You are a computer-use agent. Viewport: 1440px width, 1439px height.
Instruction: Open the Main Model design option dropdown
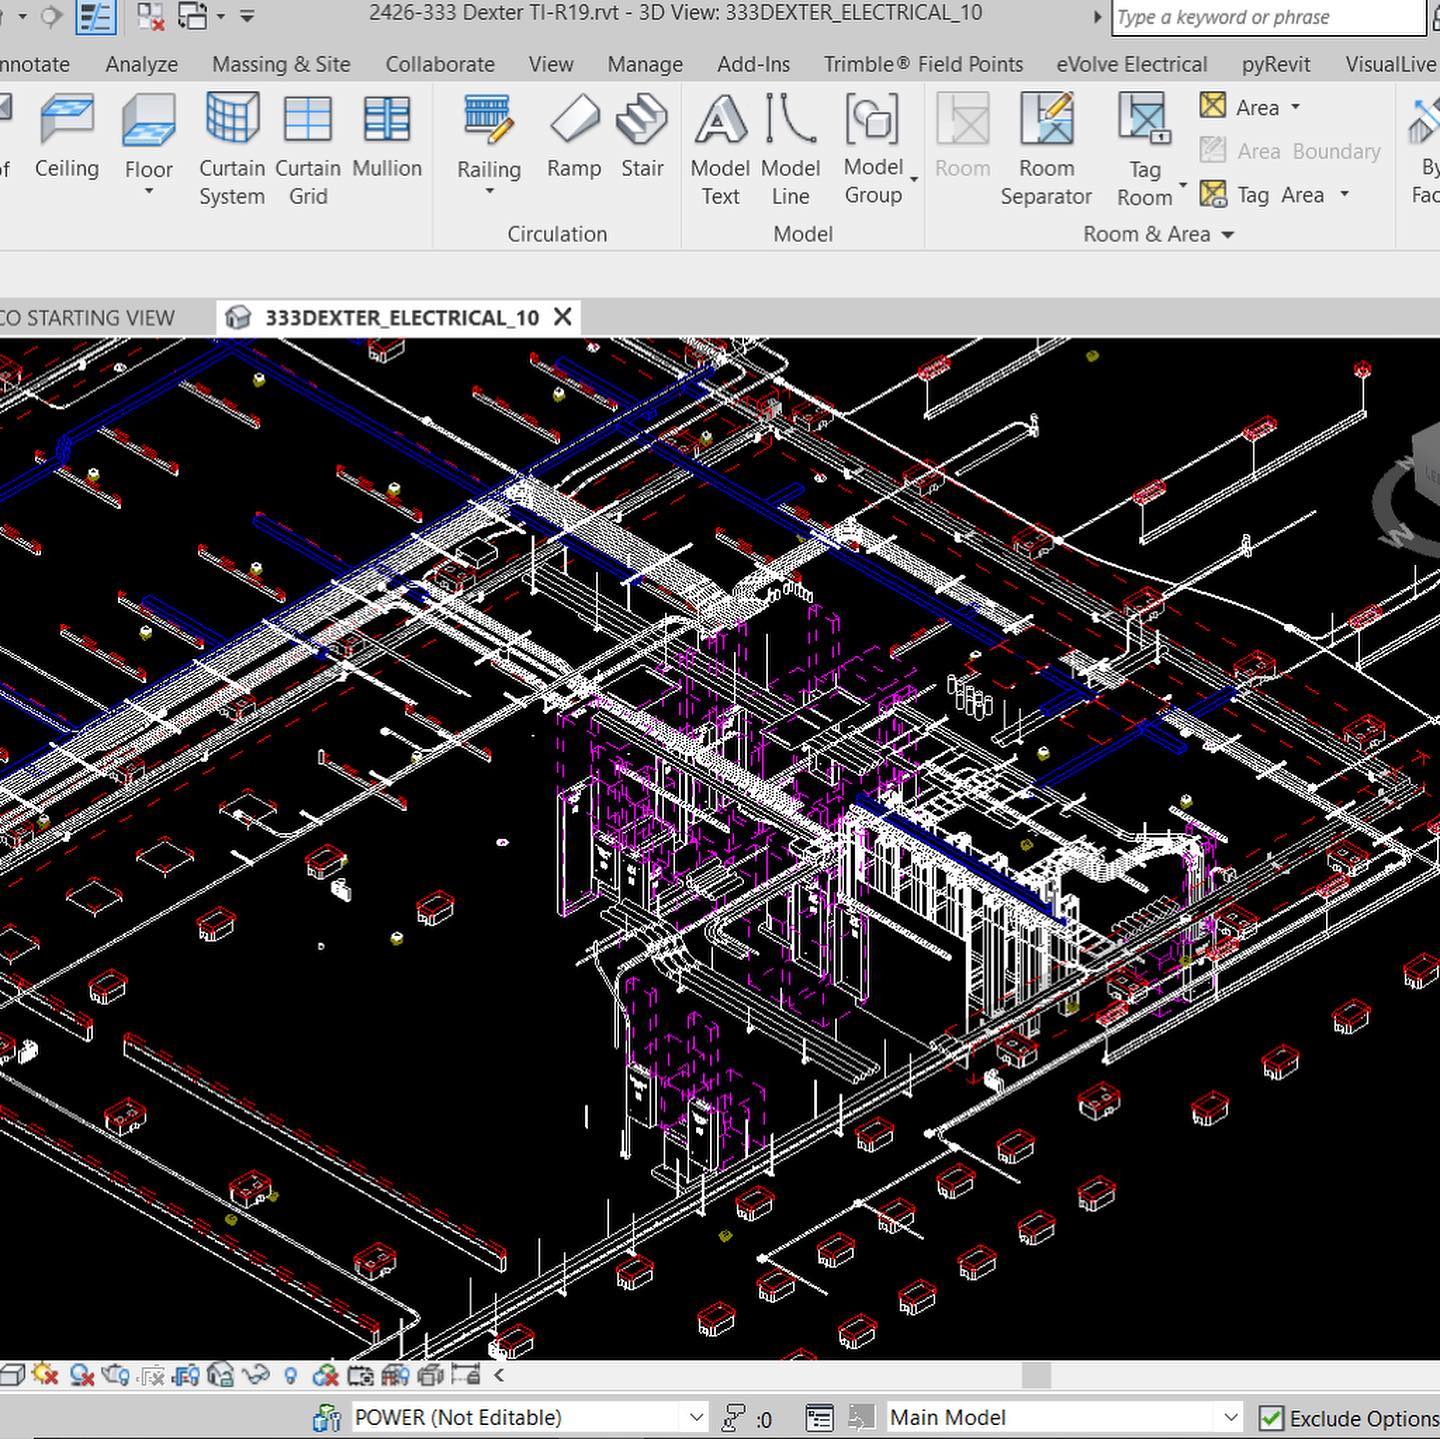pos(1231,1417)
